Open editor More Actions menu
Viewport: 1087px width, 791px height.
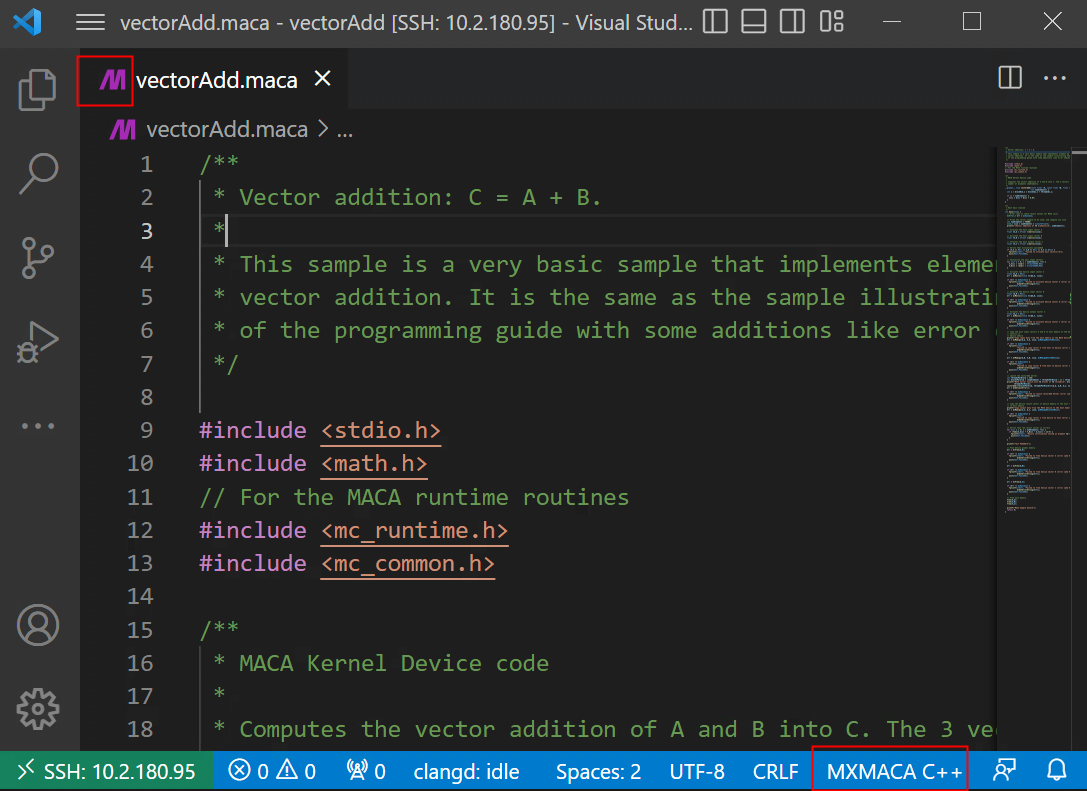1055,78
